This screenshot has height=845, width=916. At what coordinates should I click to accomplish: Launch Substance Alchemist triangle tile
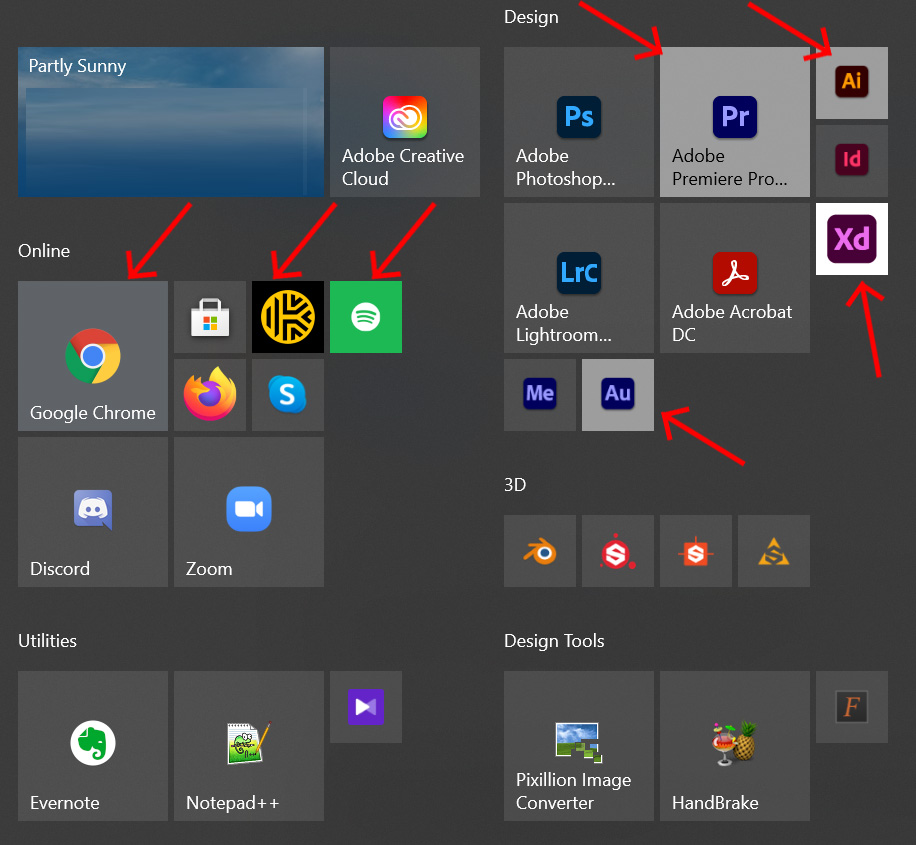[774, 551]
